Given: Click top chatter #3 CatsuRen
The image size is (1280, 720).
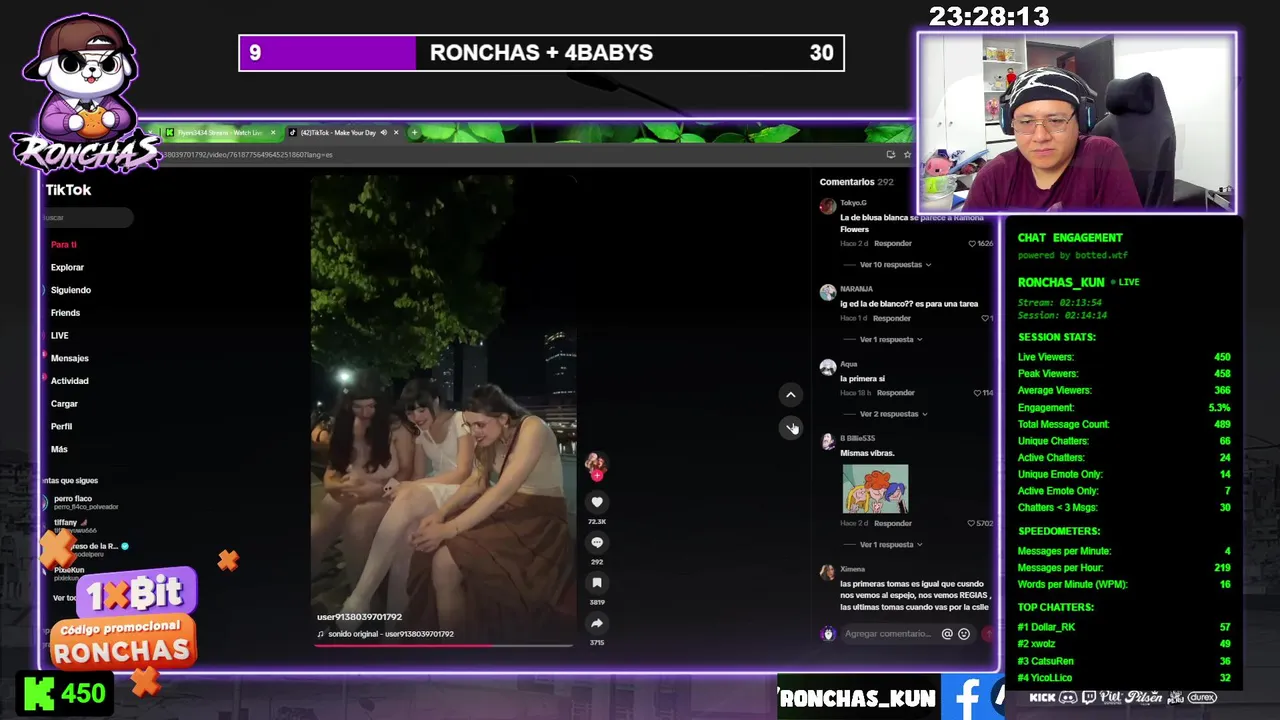Looking at the screenshot, I should pos(1123,661).
